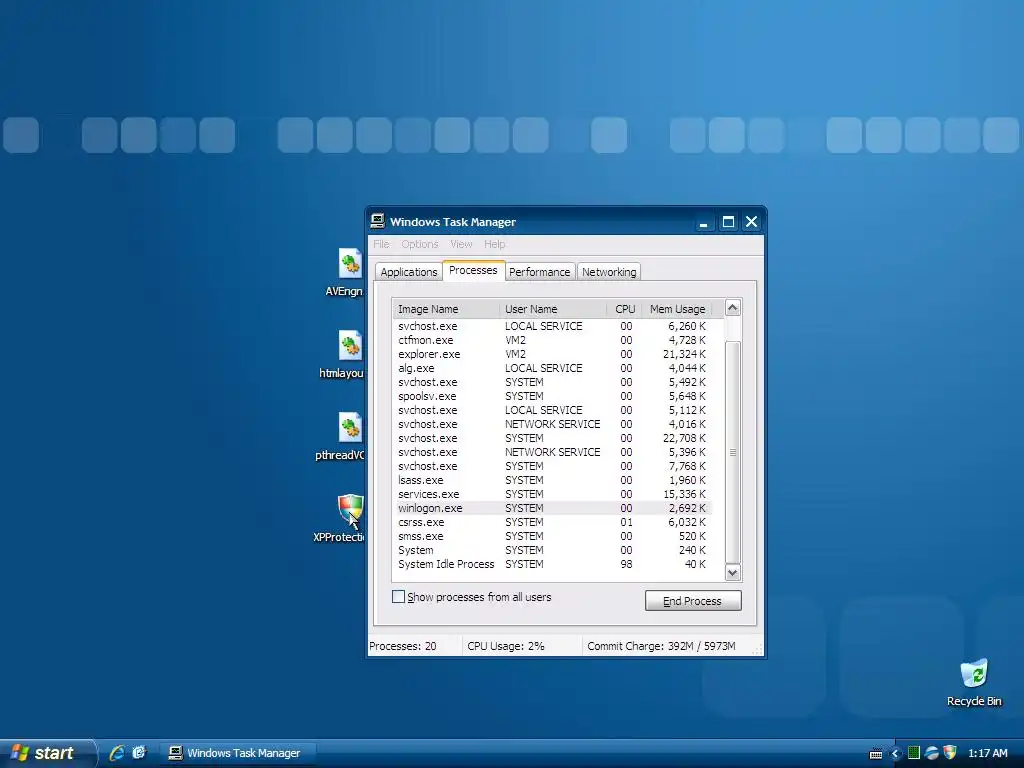
Task: Open the File menu
Action: tap(381, 244)
